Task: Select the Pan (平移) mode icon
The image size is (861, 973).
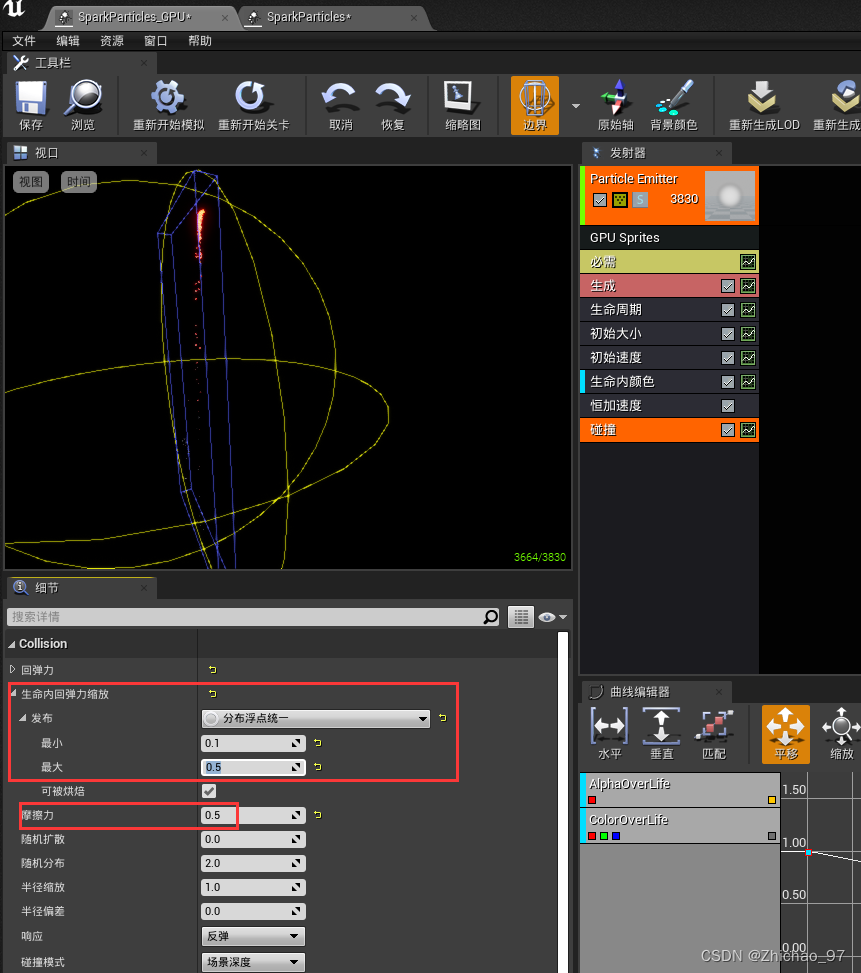Action: pyautogui.click(x=786, y=733)
